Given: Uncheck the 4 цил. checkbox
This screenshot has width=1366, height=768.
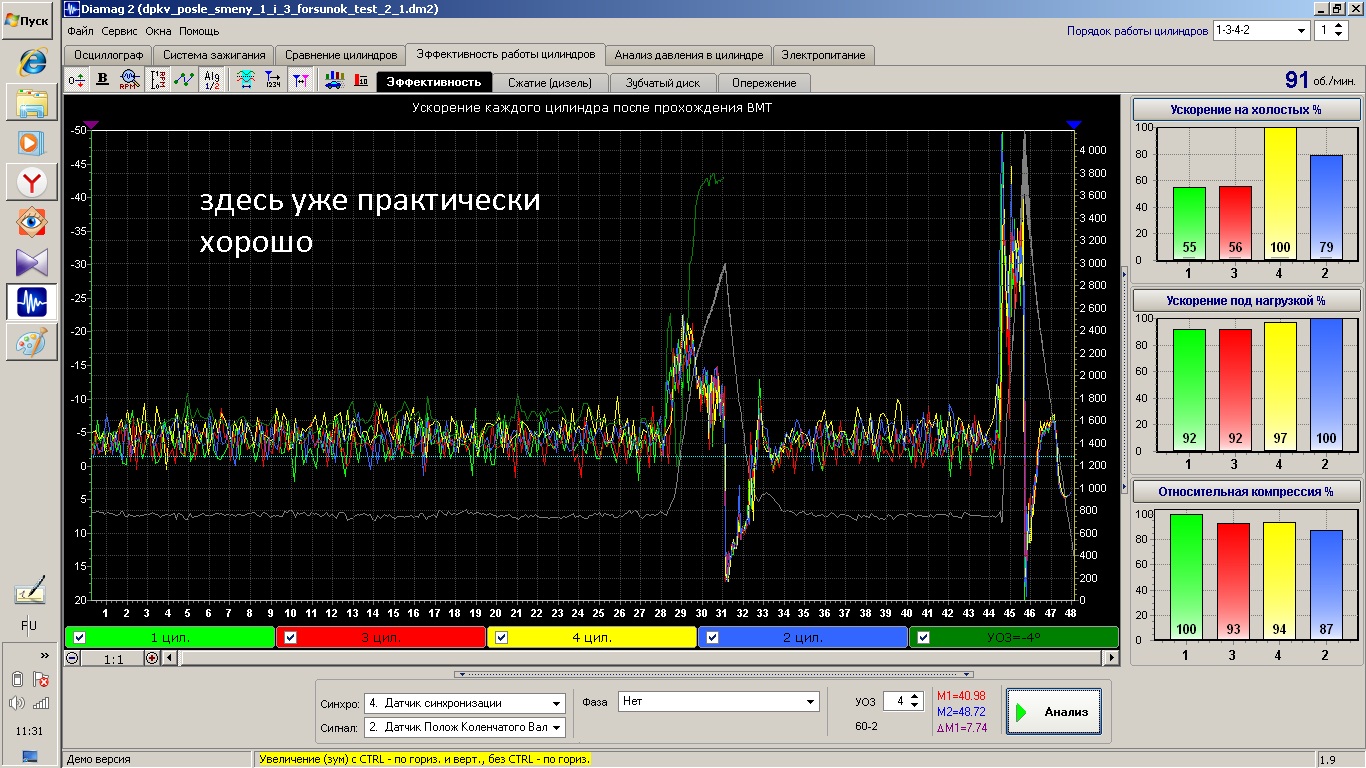Looking at the screenshot, I should click(x=502, y=637).
